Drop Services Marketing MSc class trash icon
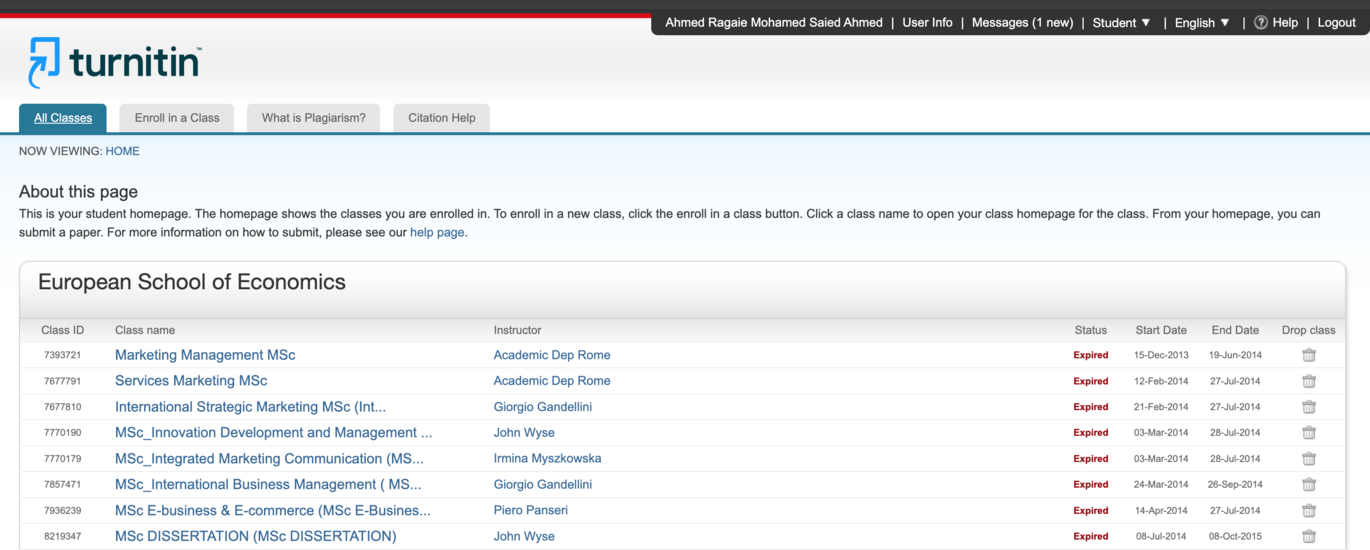1370x550 pixels. click(1309, 381)
